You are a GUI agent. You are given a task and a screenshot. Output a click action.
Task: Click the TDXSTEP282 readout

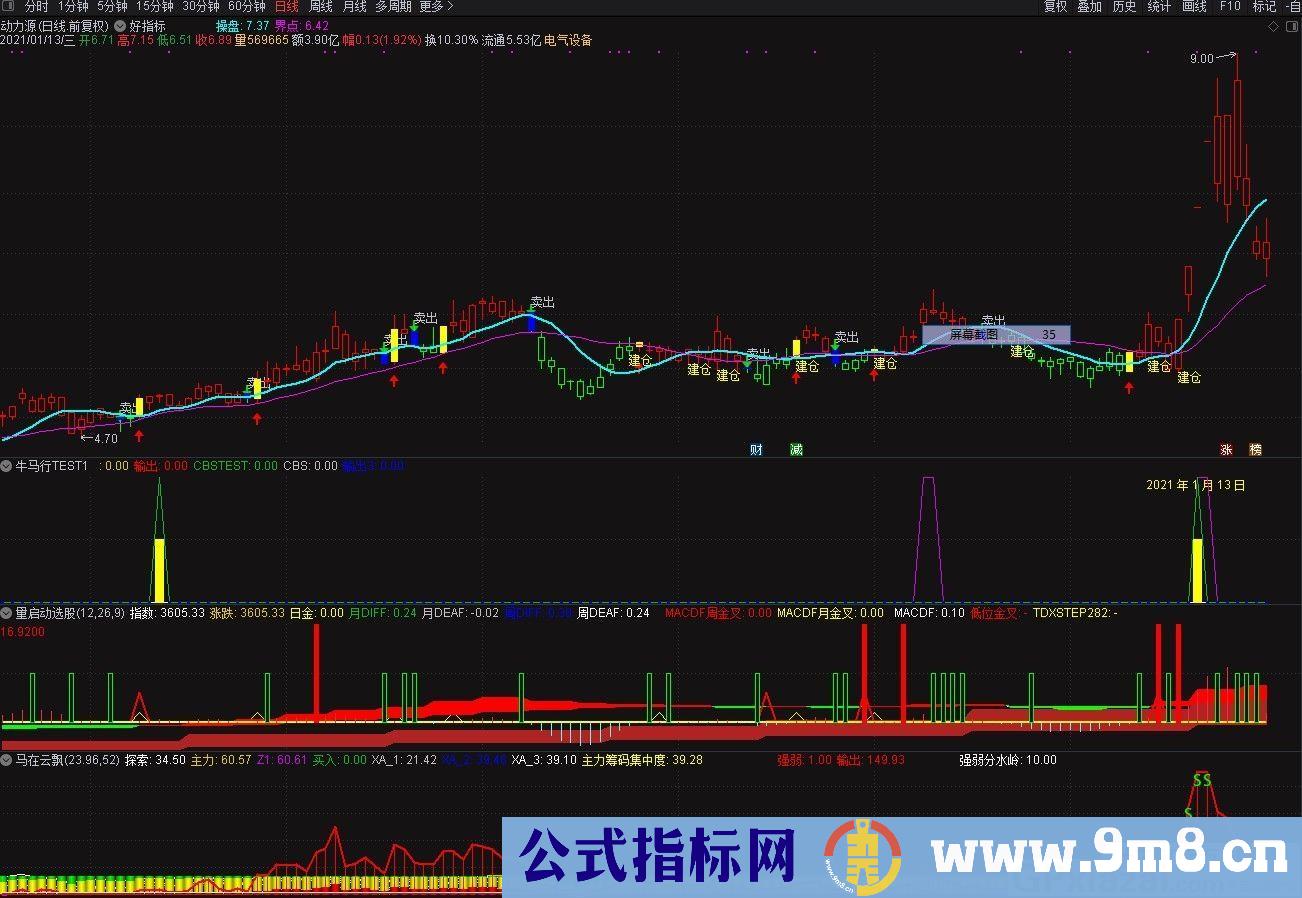pyautogui.click(x=1075, y=613)
